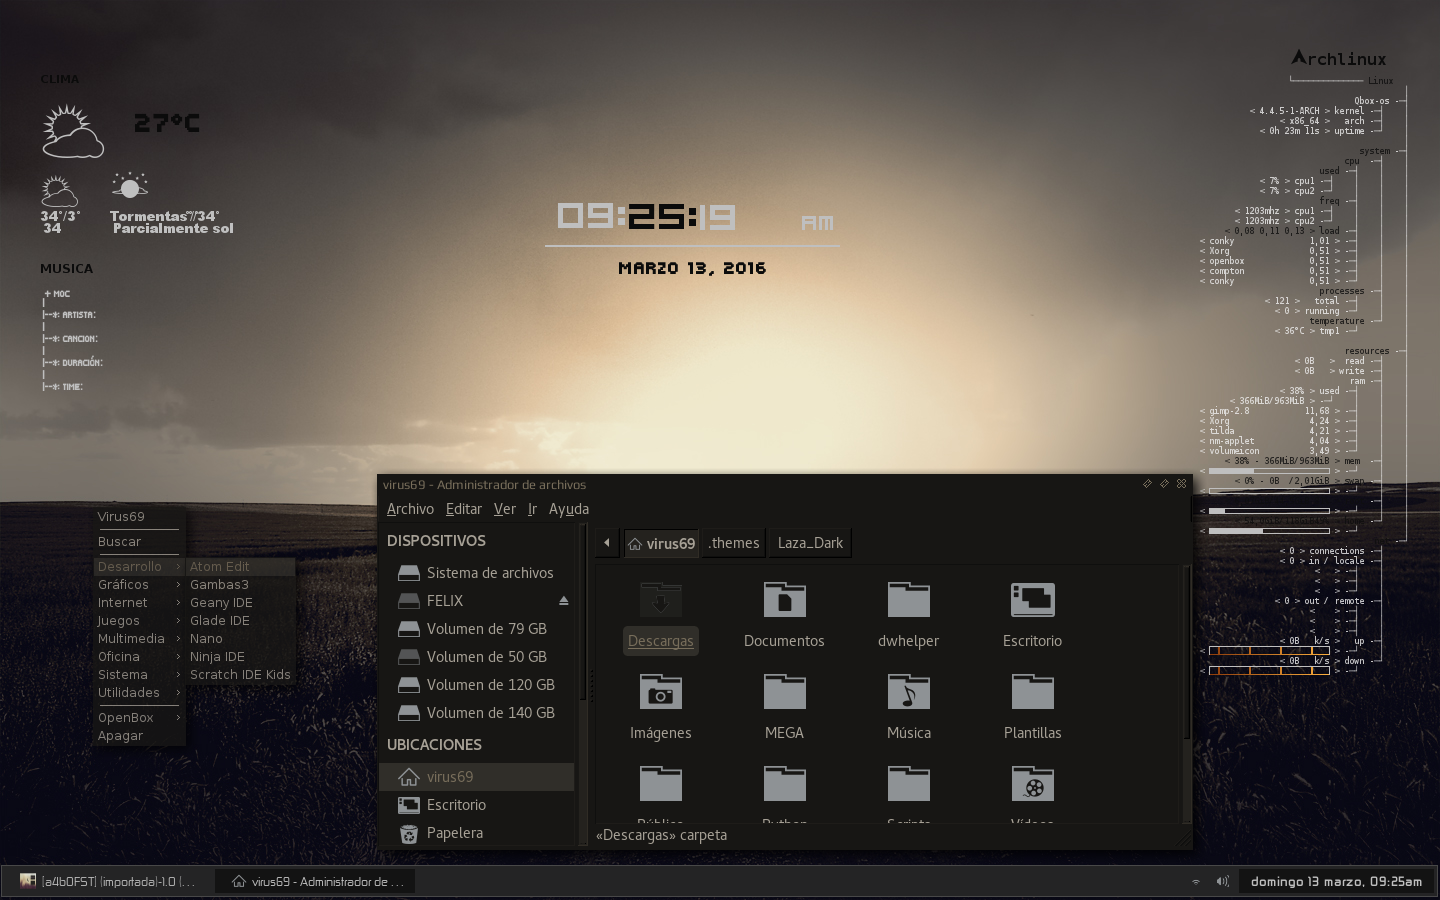
Task: Open the Editar menu
Action: coord(464,509)
